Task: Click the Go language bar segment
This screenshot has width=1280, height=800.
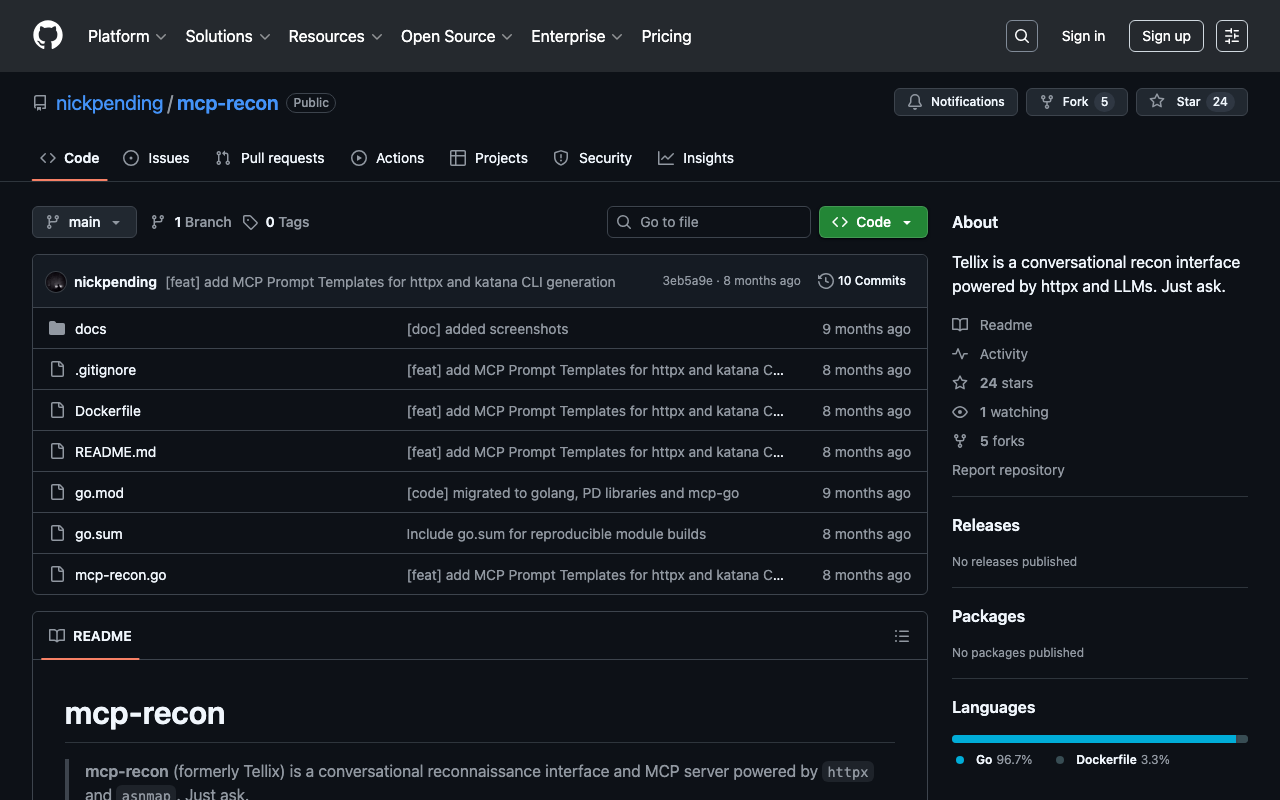Action: 1093,739
